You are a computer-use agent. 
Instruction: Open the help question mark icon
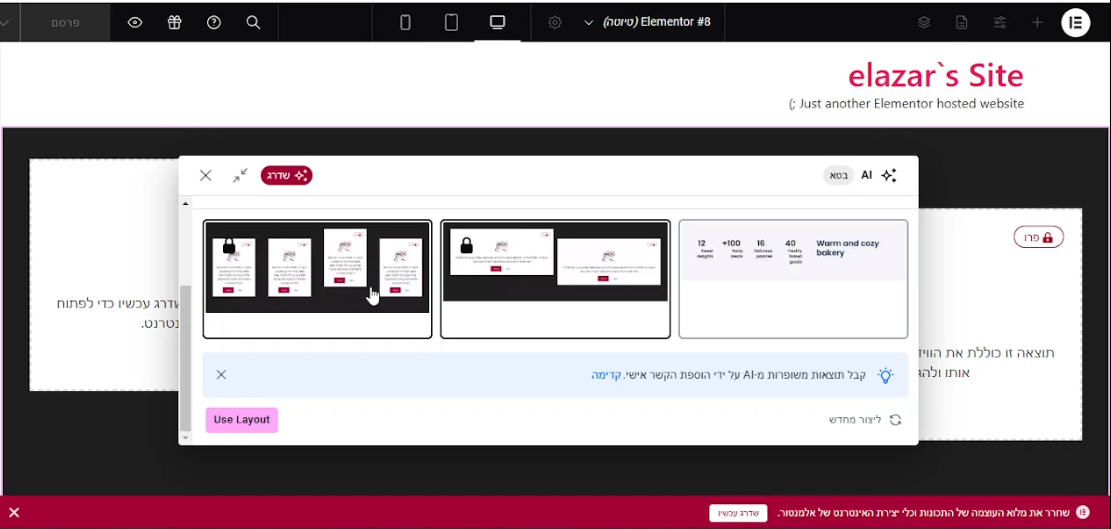coord(214,23)
